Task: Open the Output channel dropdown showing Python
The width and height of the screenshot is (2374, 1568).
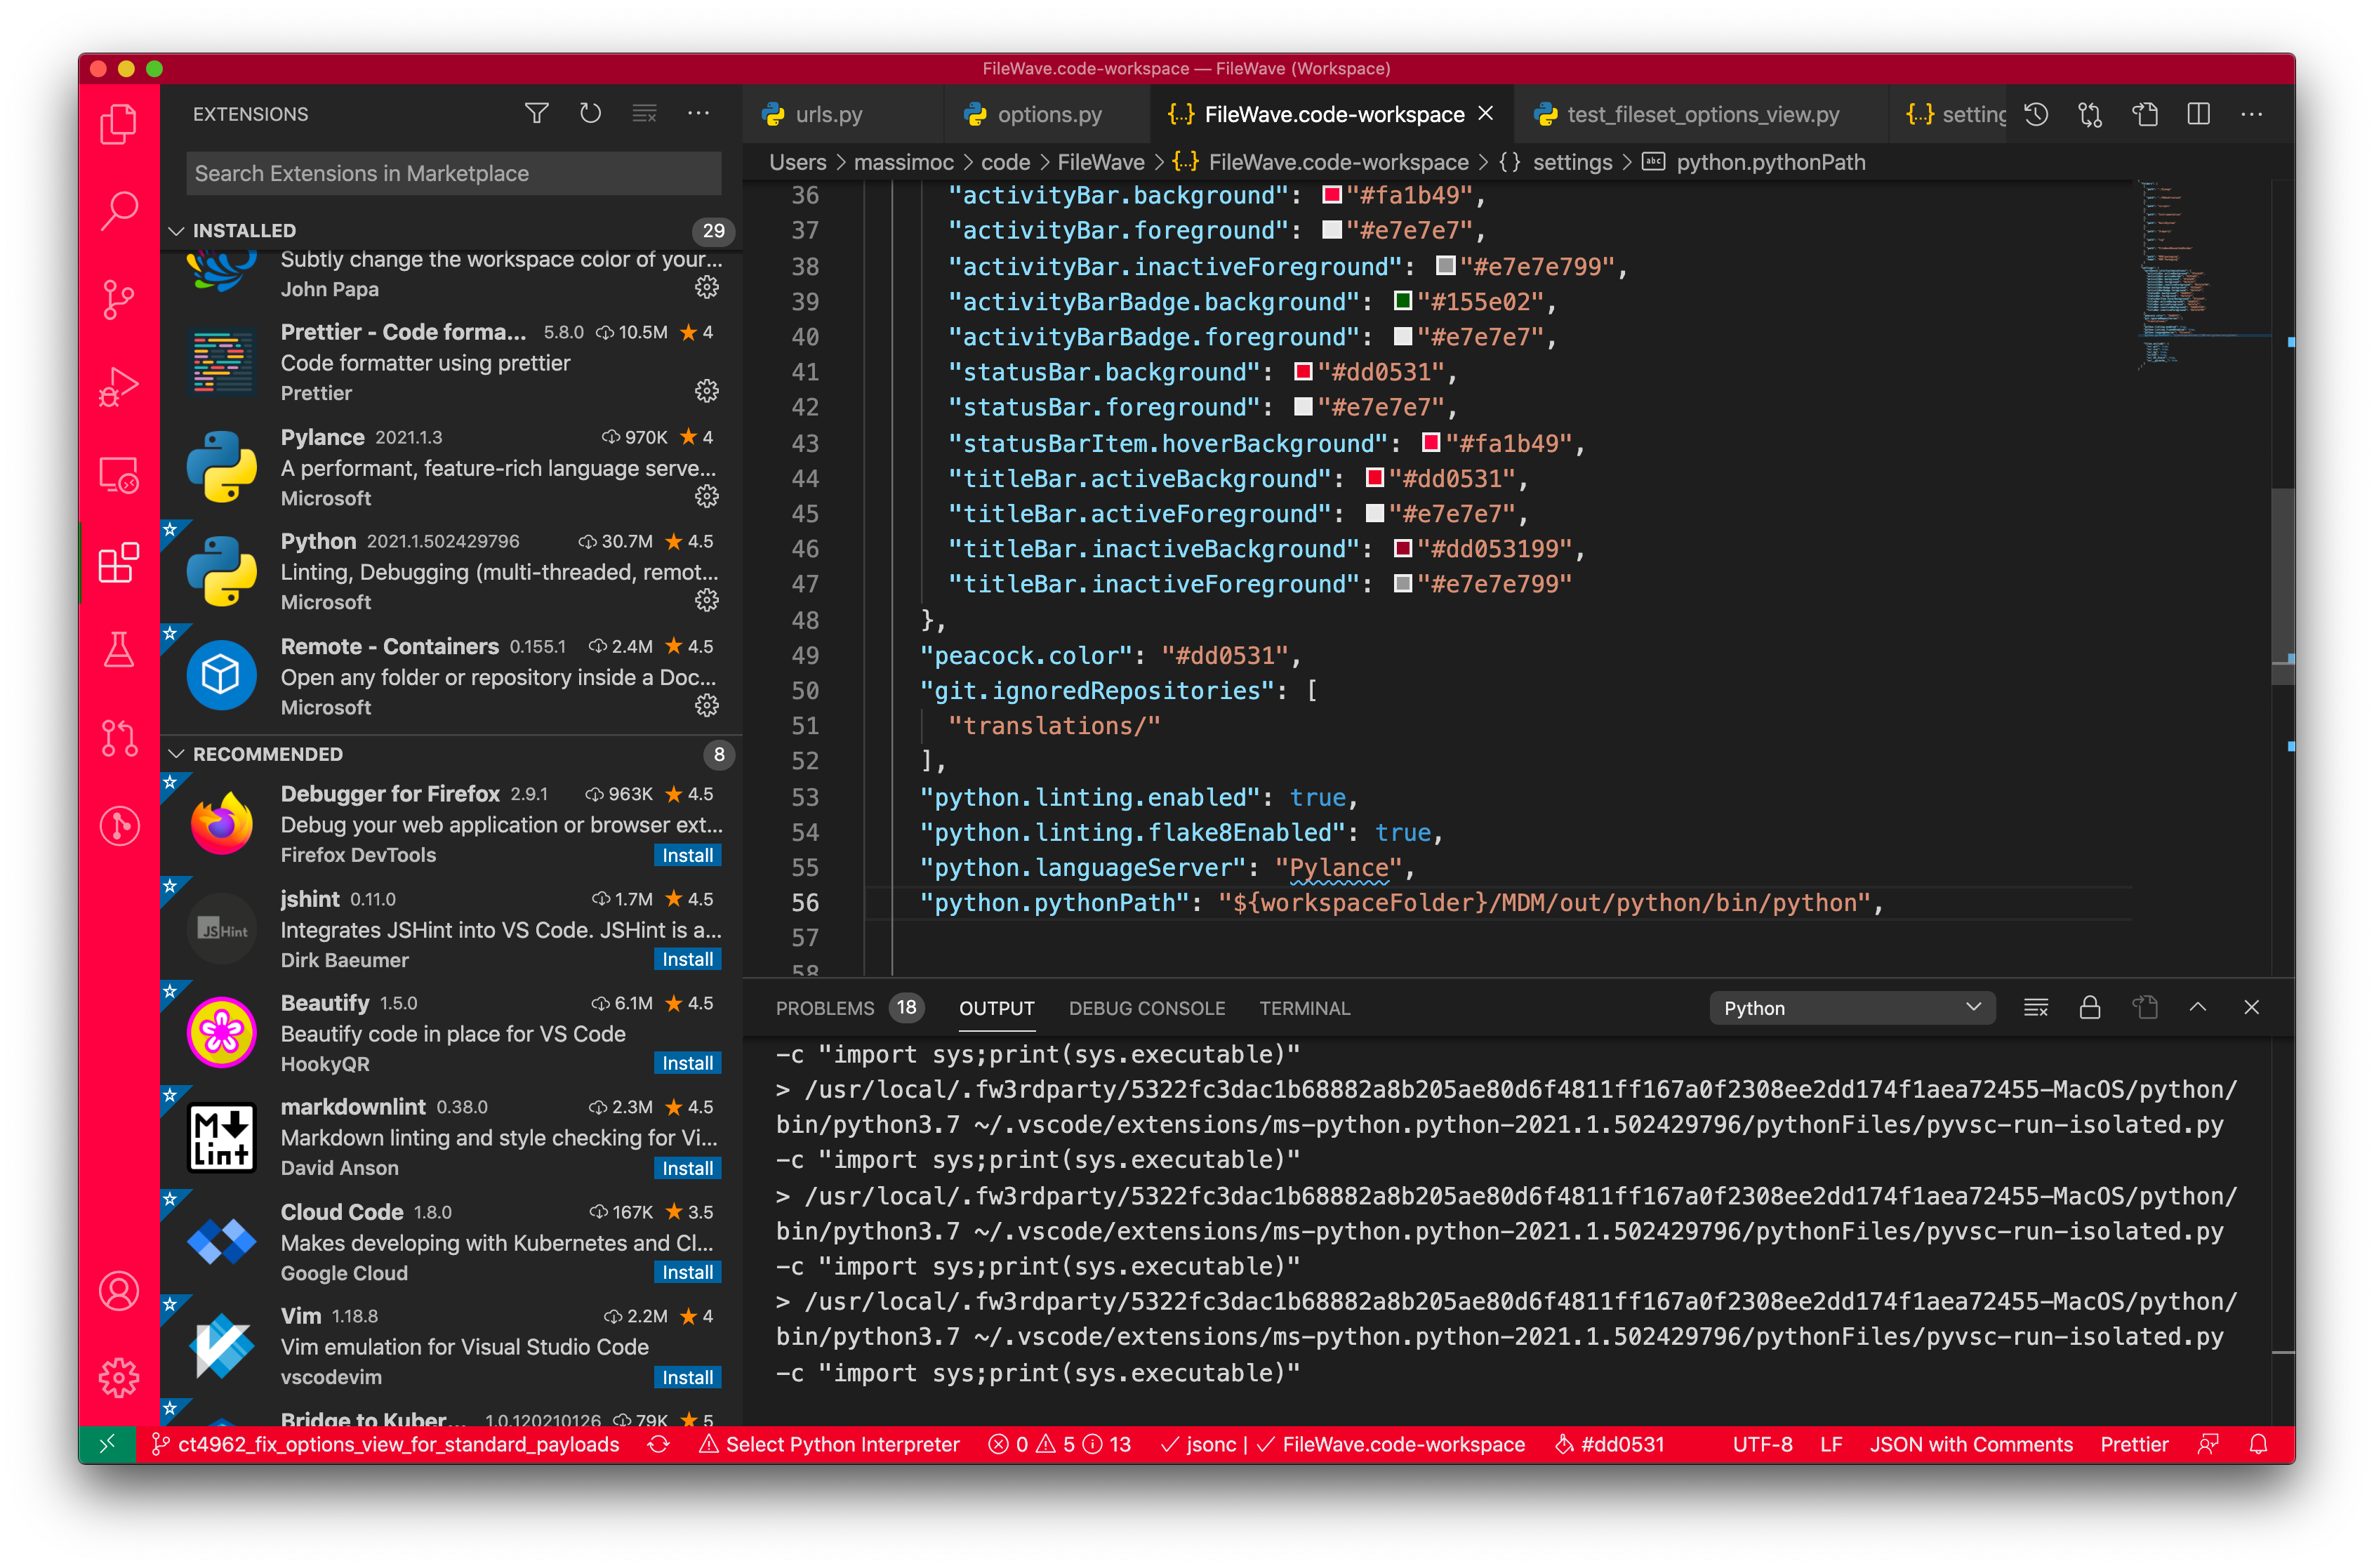Action: pos(1851,1008)
